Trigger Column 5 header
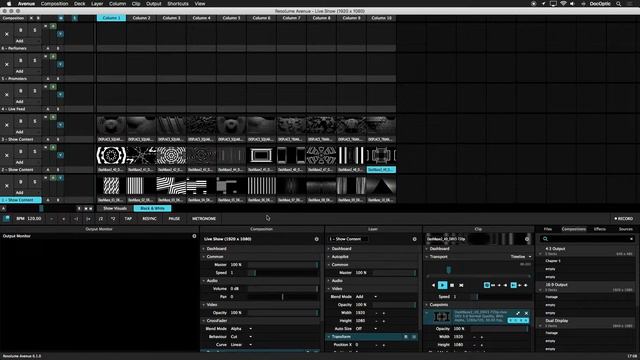 (231, 18)
